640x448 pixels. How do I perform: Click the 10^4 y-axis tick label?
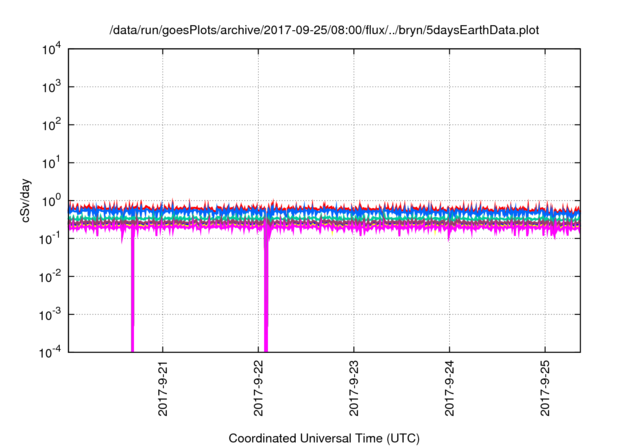[x=51, y=50]
